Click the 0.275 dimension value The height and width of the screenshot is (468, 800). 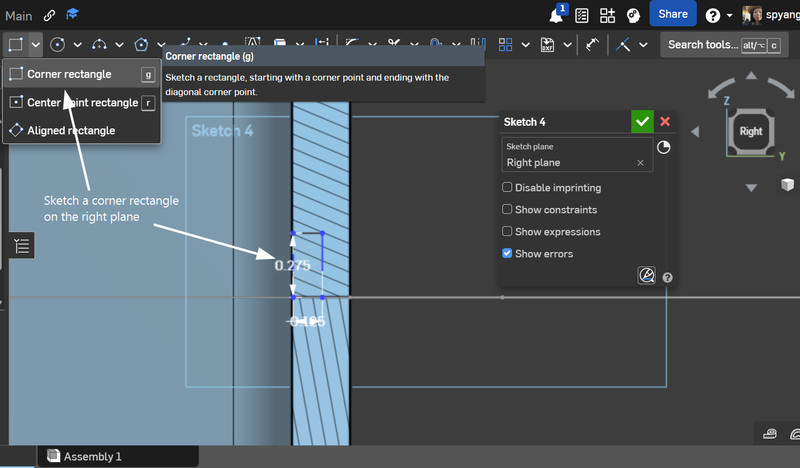[292, 265]
